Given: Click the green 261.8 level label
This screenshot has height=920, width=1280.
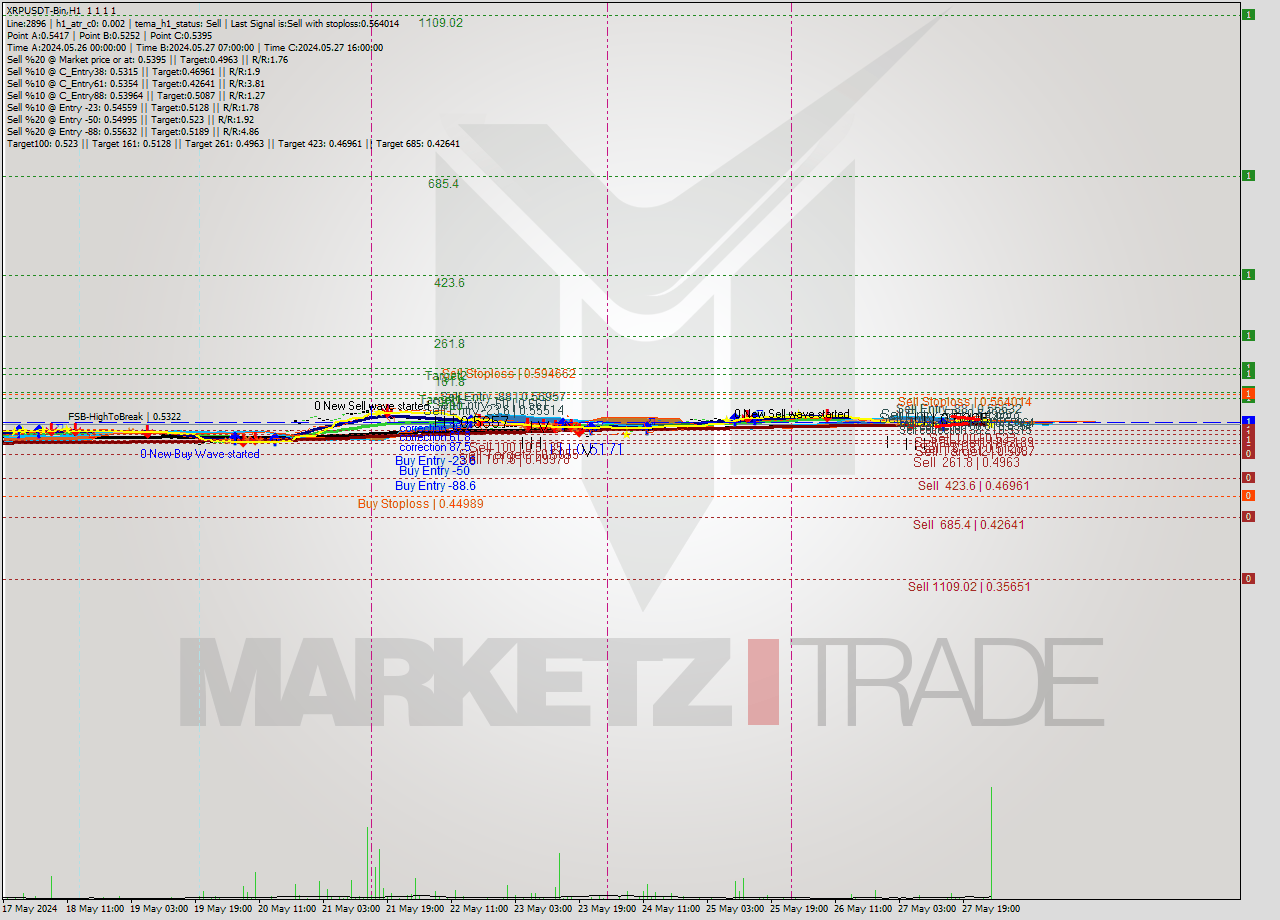Looking at the screenshot, I should tap(449, 344).
